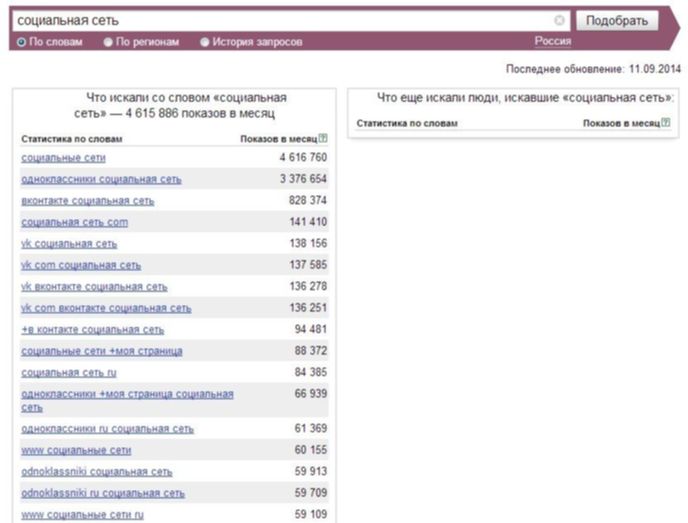Open the 'vk социальная сеть' link
Viewport: 688px width, 523px height.
(x=69, y=244)
